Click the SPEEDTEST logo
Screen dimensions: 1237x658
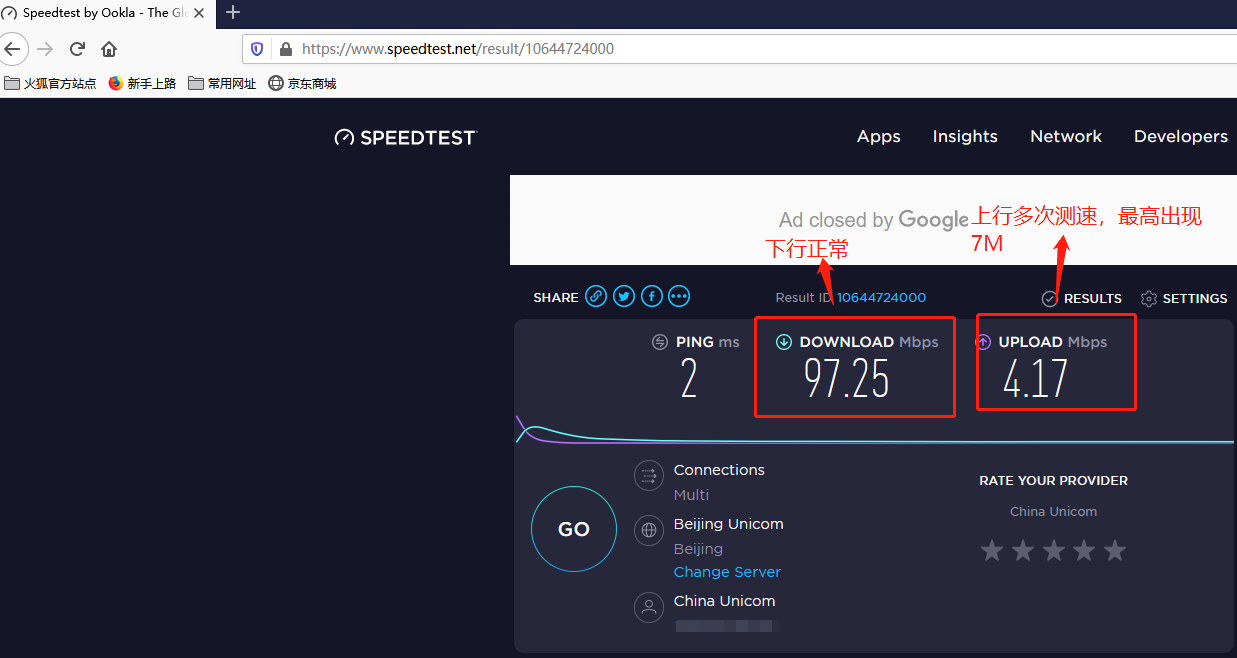click(406, 137)
